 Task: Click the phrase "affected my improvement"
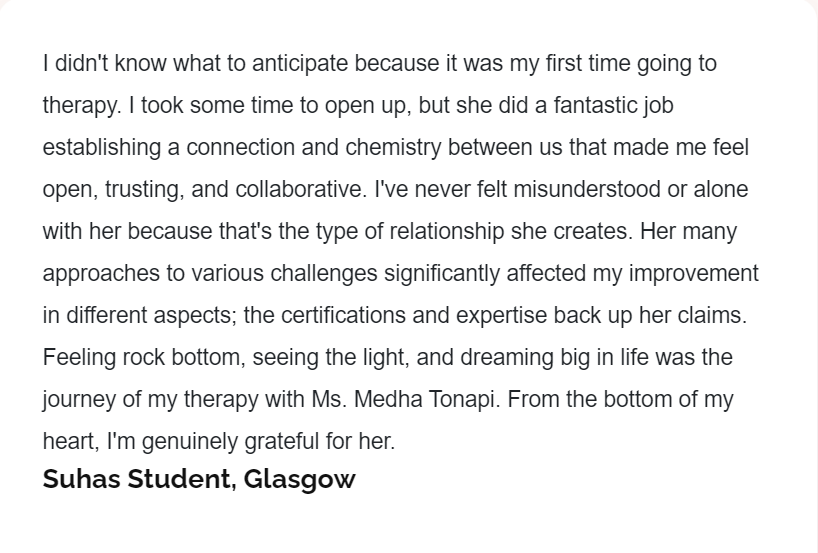click(x=632, y=274)
